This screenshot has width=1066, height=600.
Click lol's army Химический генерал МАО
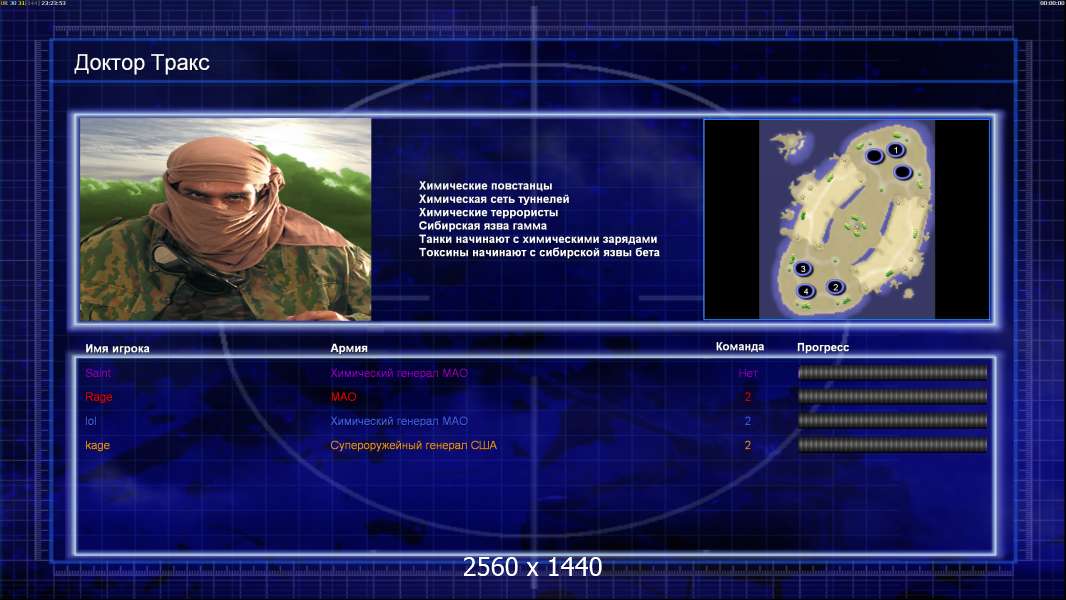point(399,421)
